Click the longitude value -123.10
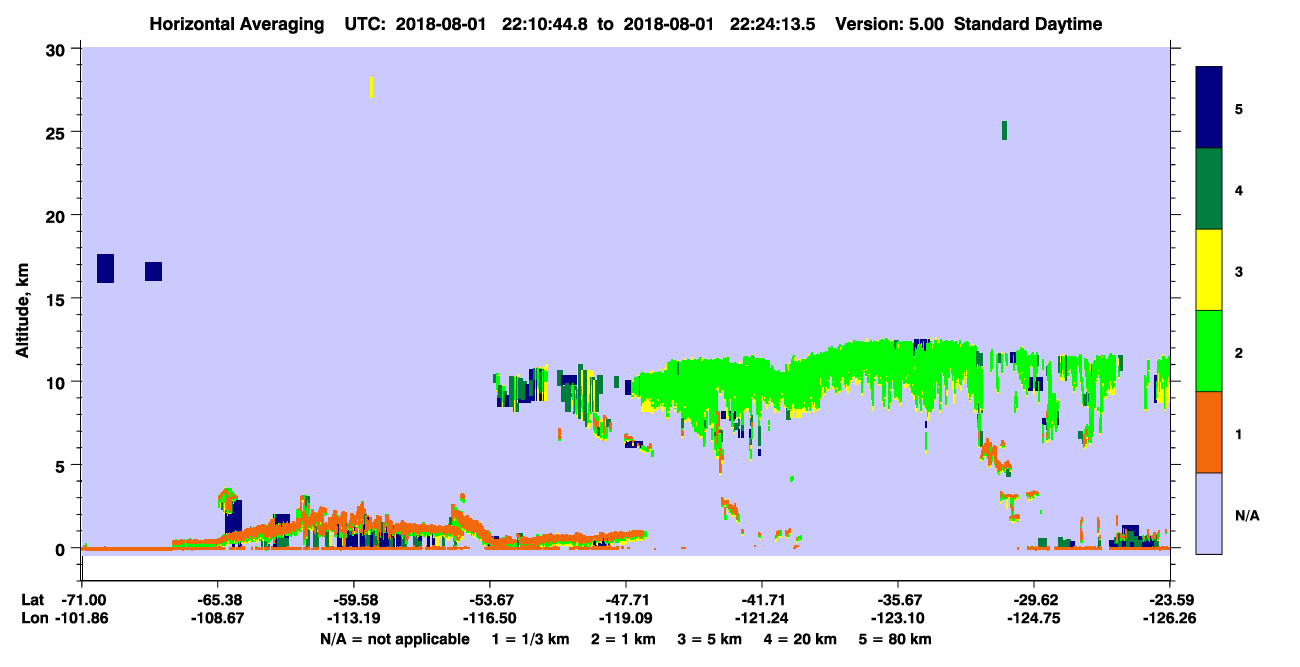Screen dimensions: 1300x667 [x=898, y=618]
